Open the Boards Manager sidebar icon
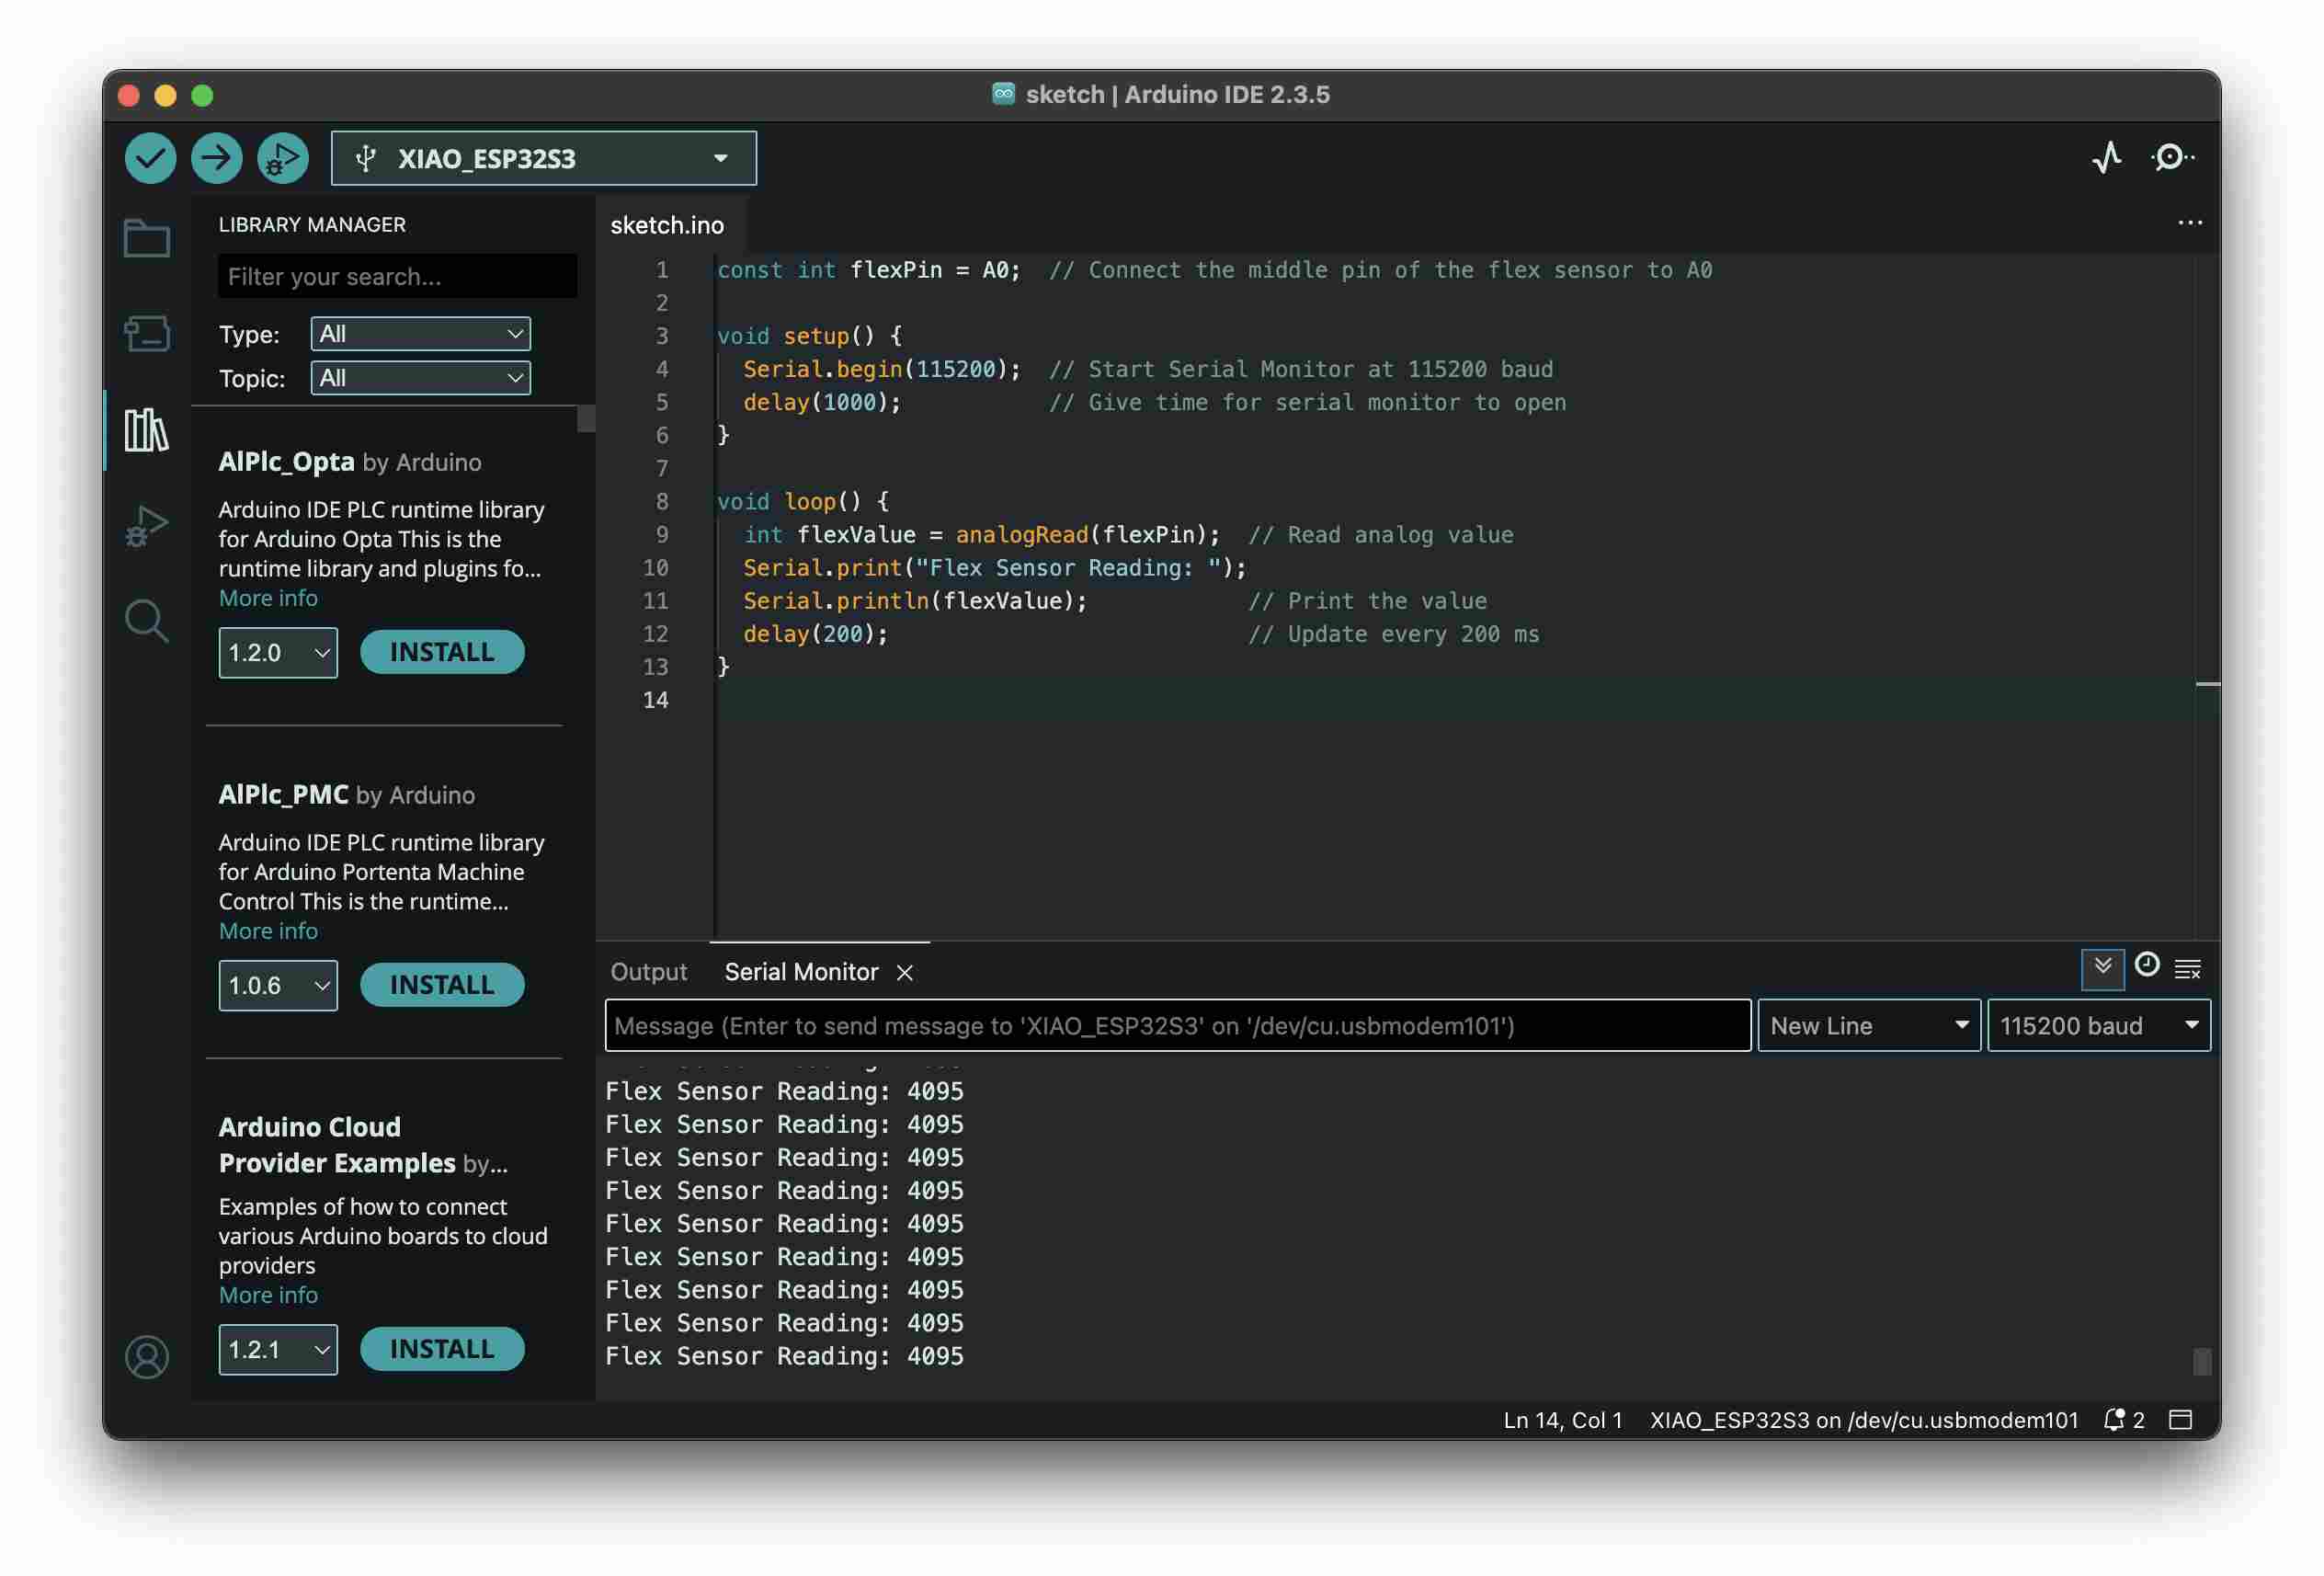Viewport: 2324px width, 1576px height. [146, 334]
